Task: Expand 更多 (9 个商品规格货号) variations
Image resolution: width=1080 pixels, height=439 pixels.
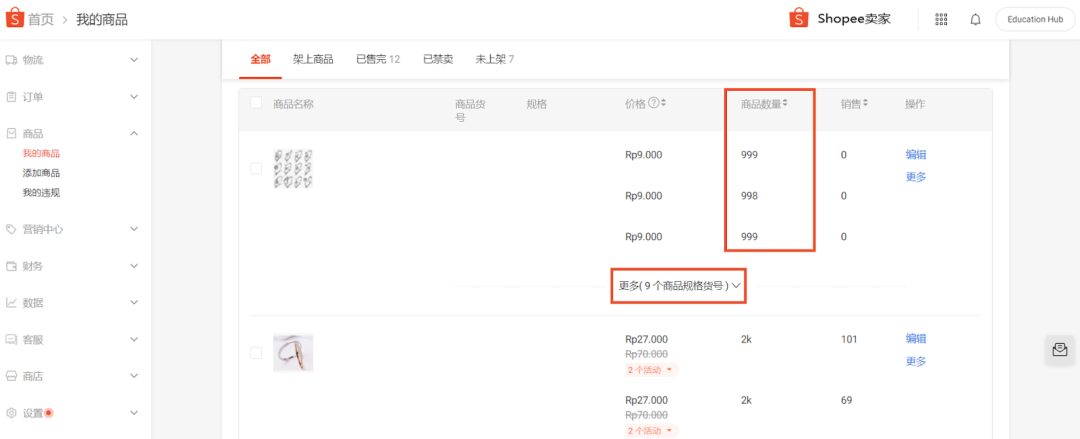Action: tap(679, 285)
